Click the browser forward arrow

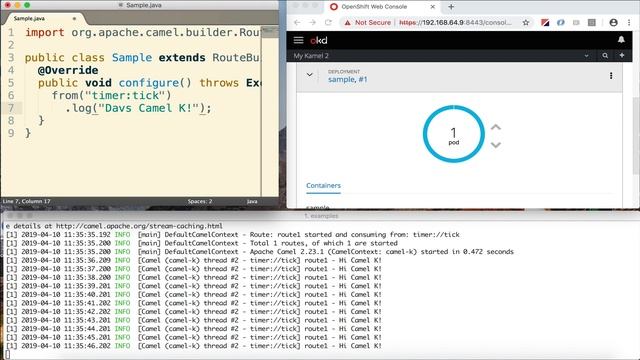tap(313, 22)
